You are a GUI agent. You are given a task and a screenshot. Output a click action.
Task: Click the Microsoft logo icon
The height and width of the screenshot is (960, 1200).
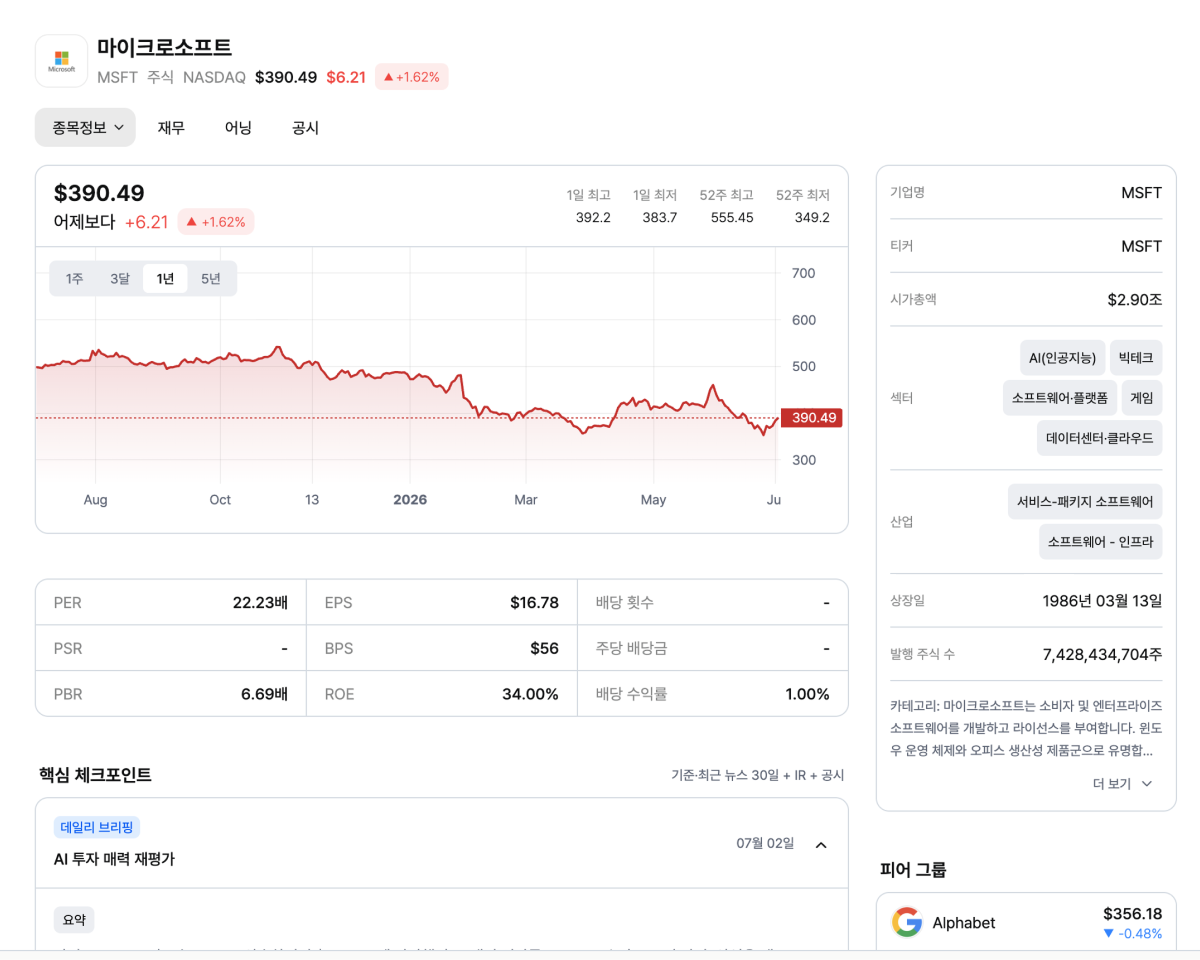pos(61,61)
